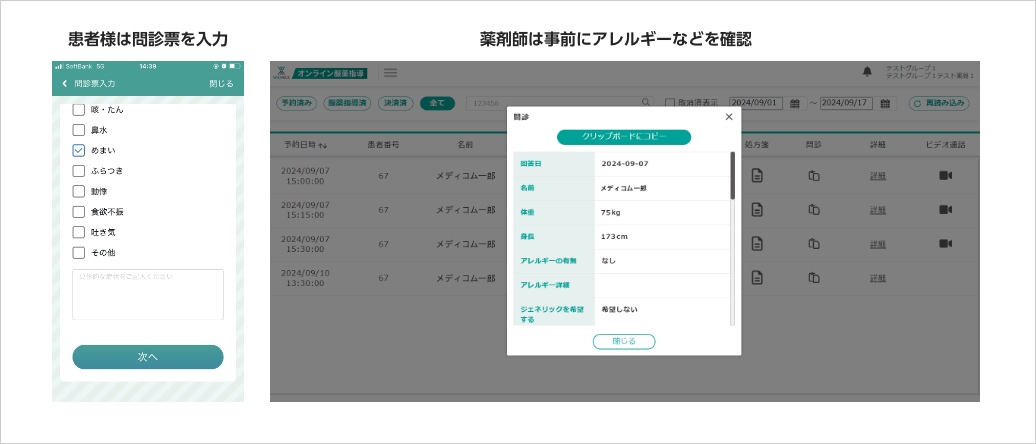
Task: Open the prescription document icon in first row
Action: (757, 176)
